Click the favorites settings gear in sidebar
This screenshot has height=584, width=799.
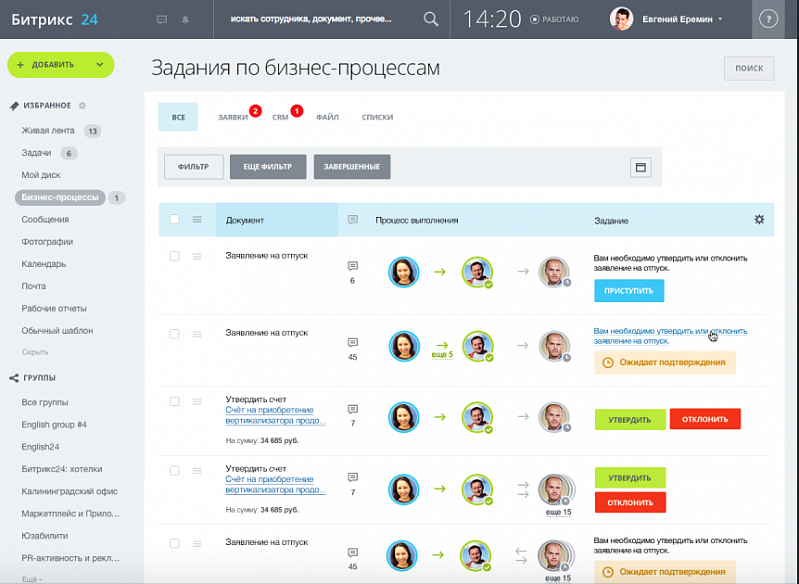click(x=82, y=105)
